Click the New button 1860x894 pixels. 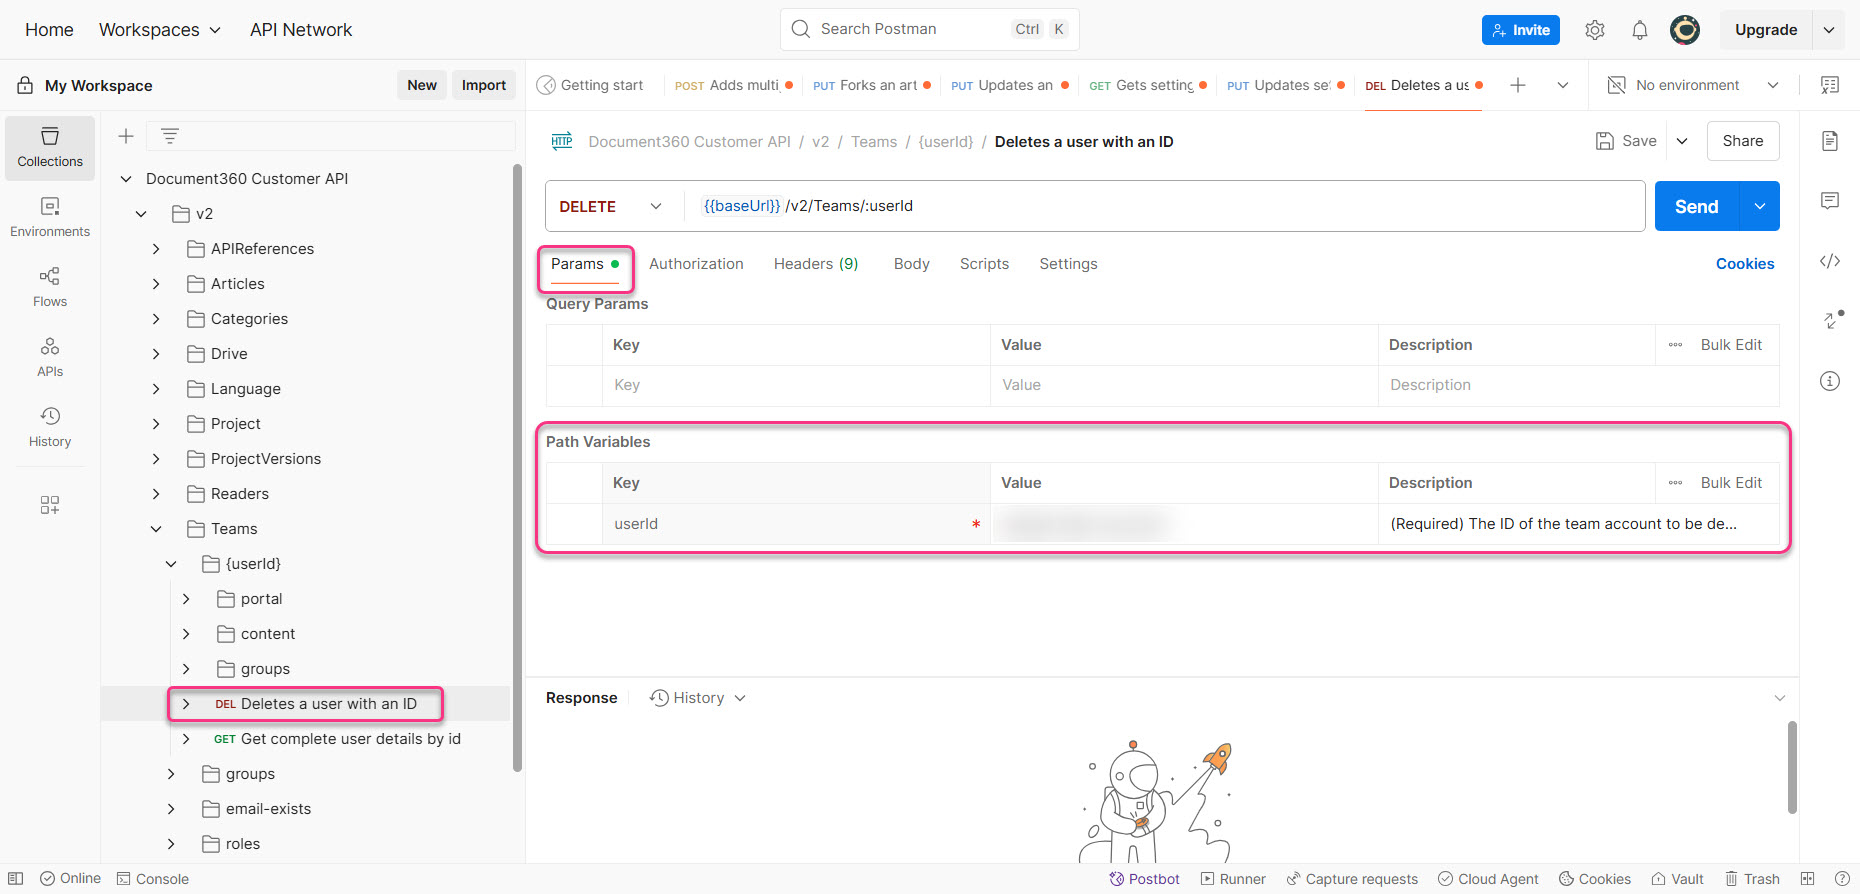422,85
